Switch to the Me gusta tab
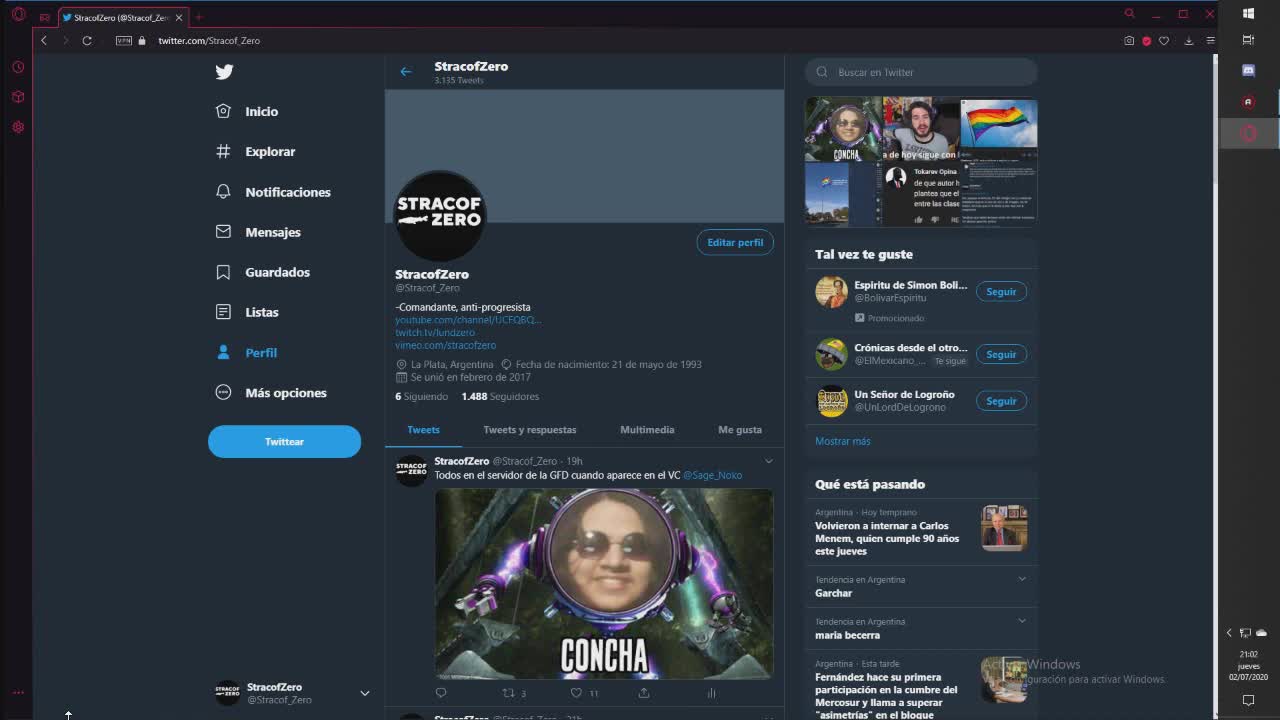The width and height of the screenshot is (1280, 720). click(740, 430)
